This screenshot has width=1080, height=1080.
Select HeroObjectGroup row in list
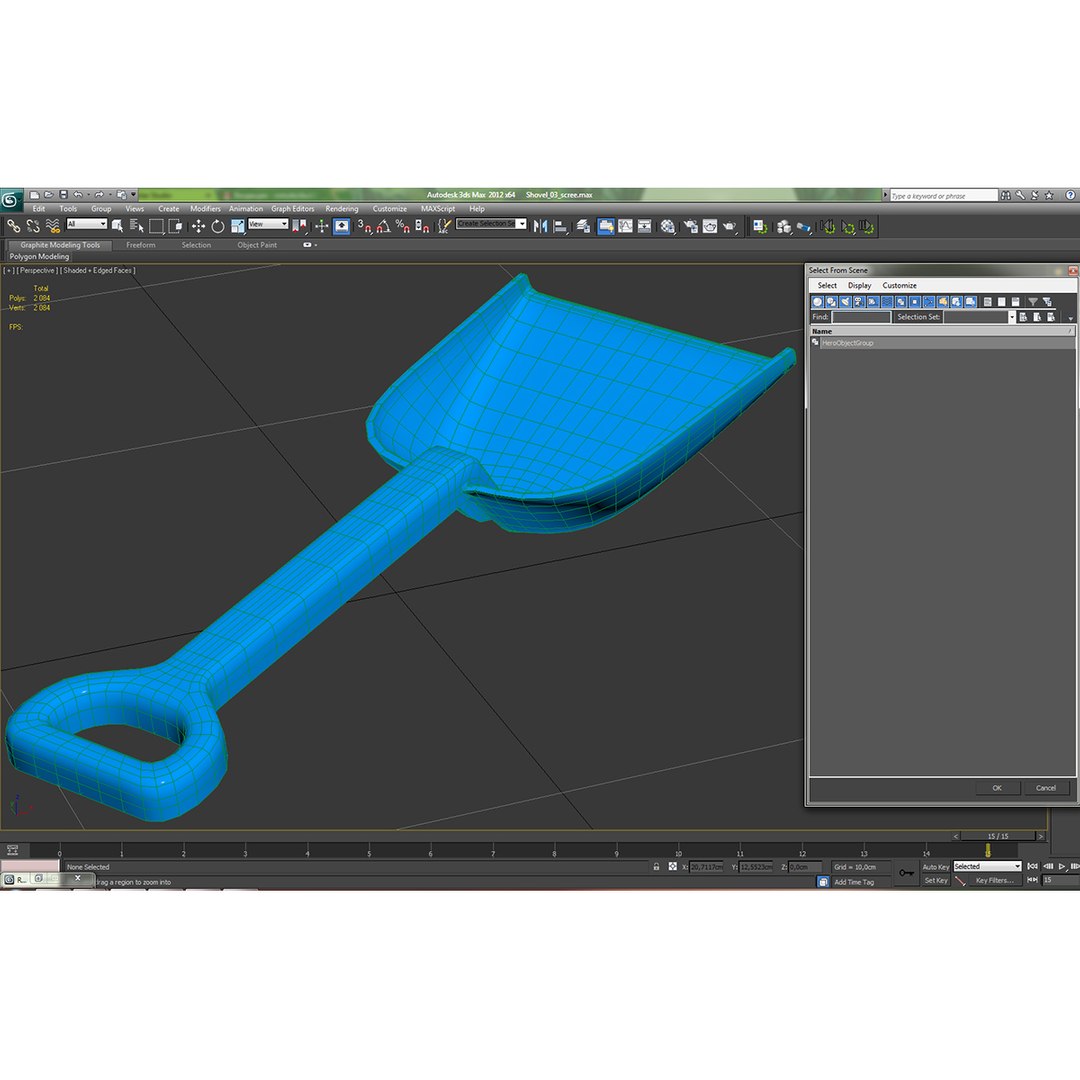[x=942, y=342]
